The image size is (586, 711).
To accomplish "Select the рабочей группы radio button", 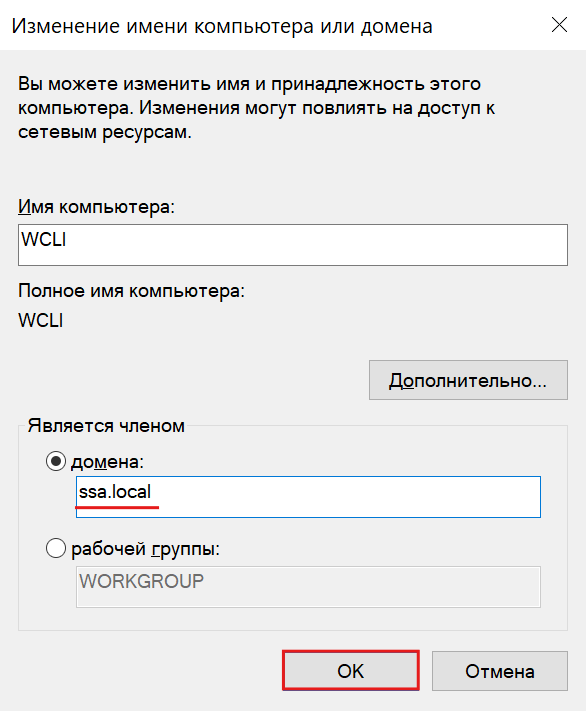I will [56, 548].
